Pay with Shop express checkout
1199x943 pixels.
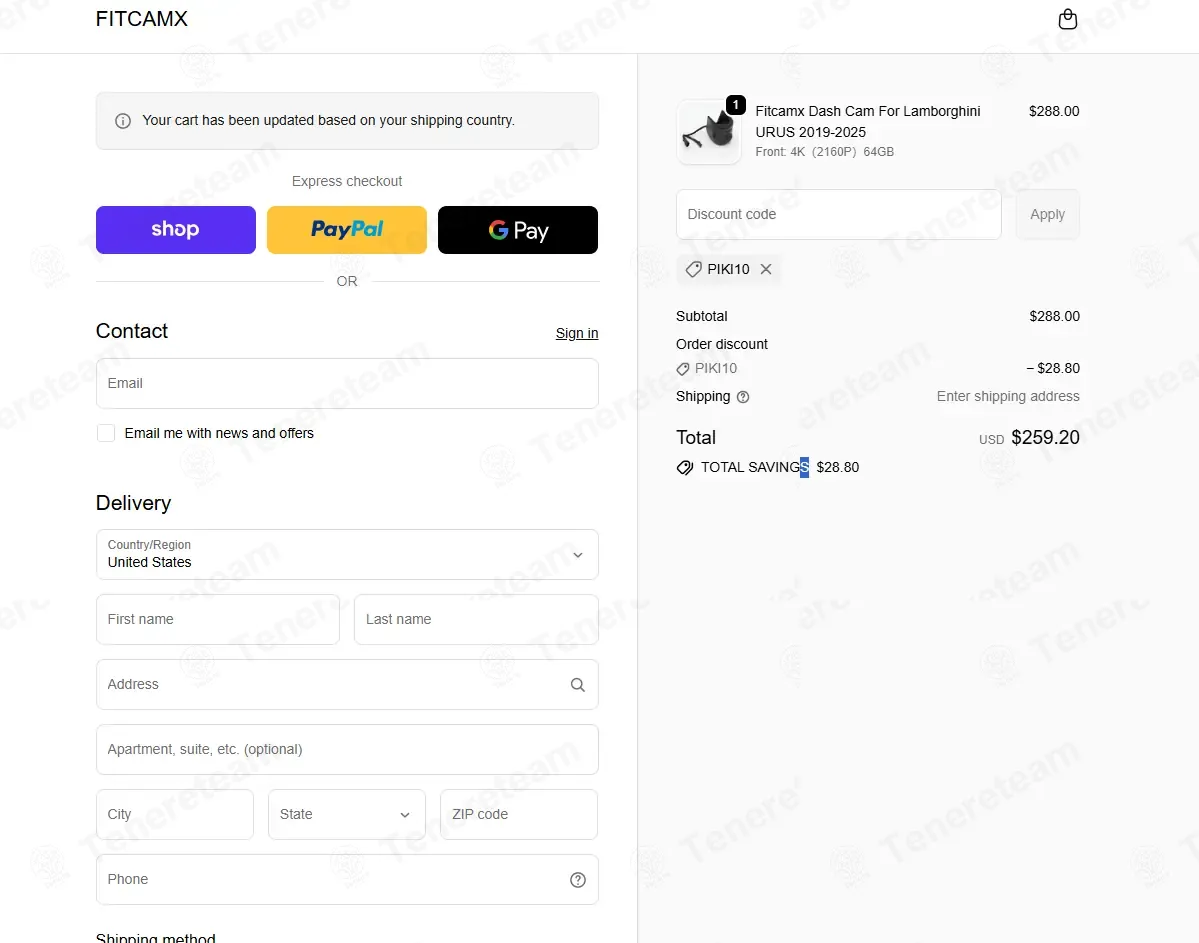click(x=176, y=230)
